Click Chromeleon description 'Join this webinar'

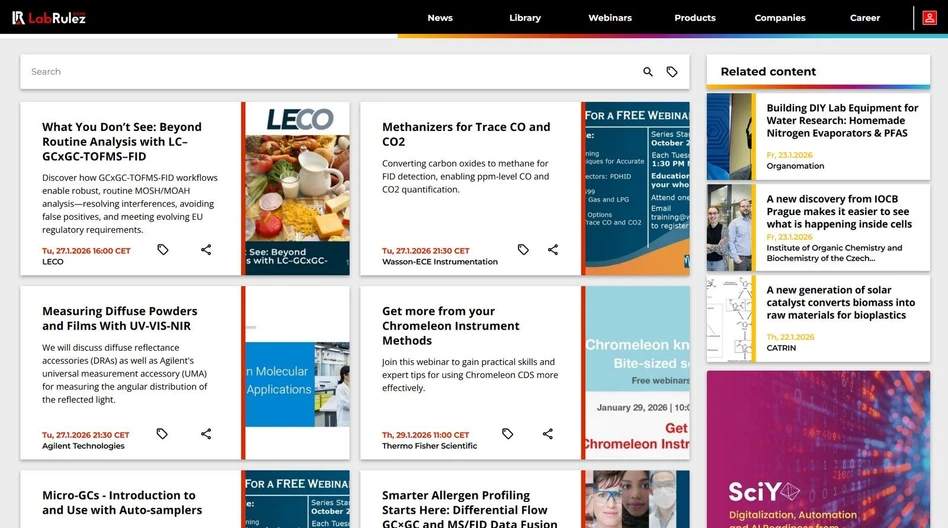click(470, 375)
